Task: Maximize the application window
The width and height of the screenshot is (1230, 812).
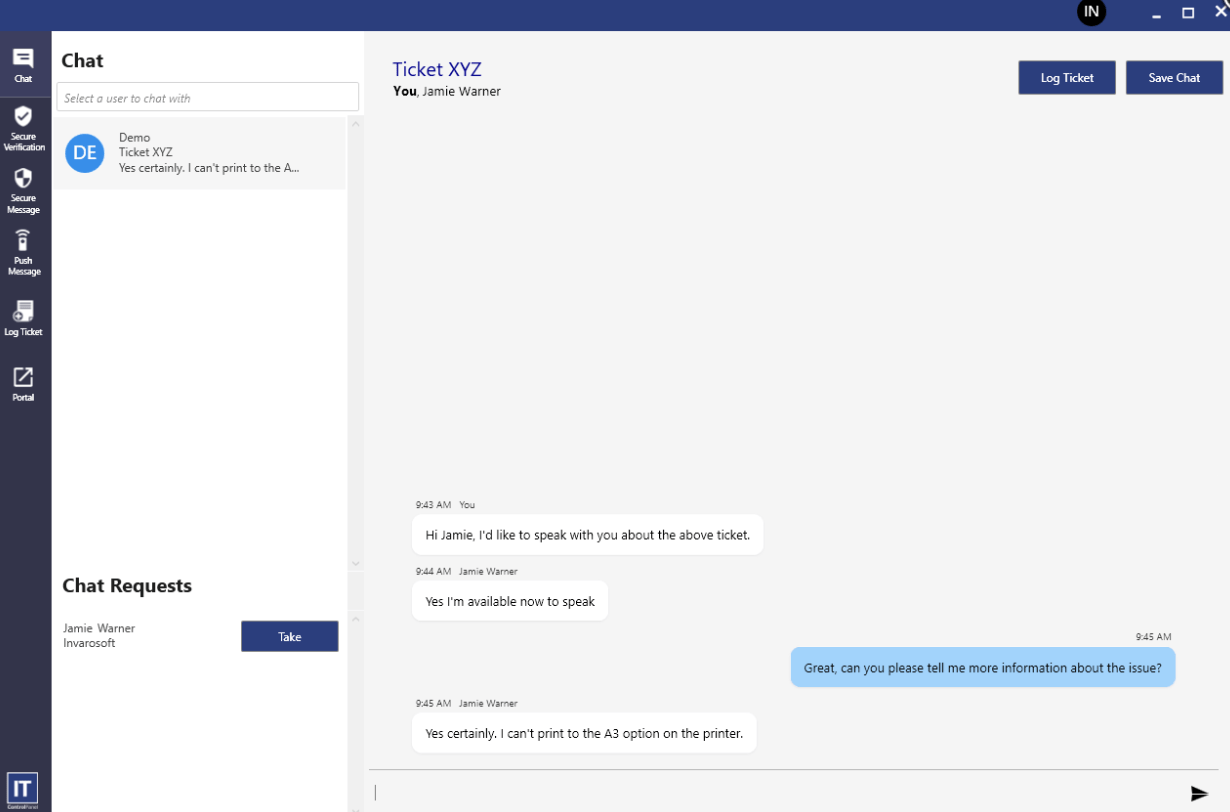Action: (1188, 12)
